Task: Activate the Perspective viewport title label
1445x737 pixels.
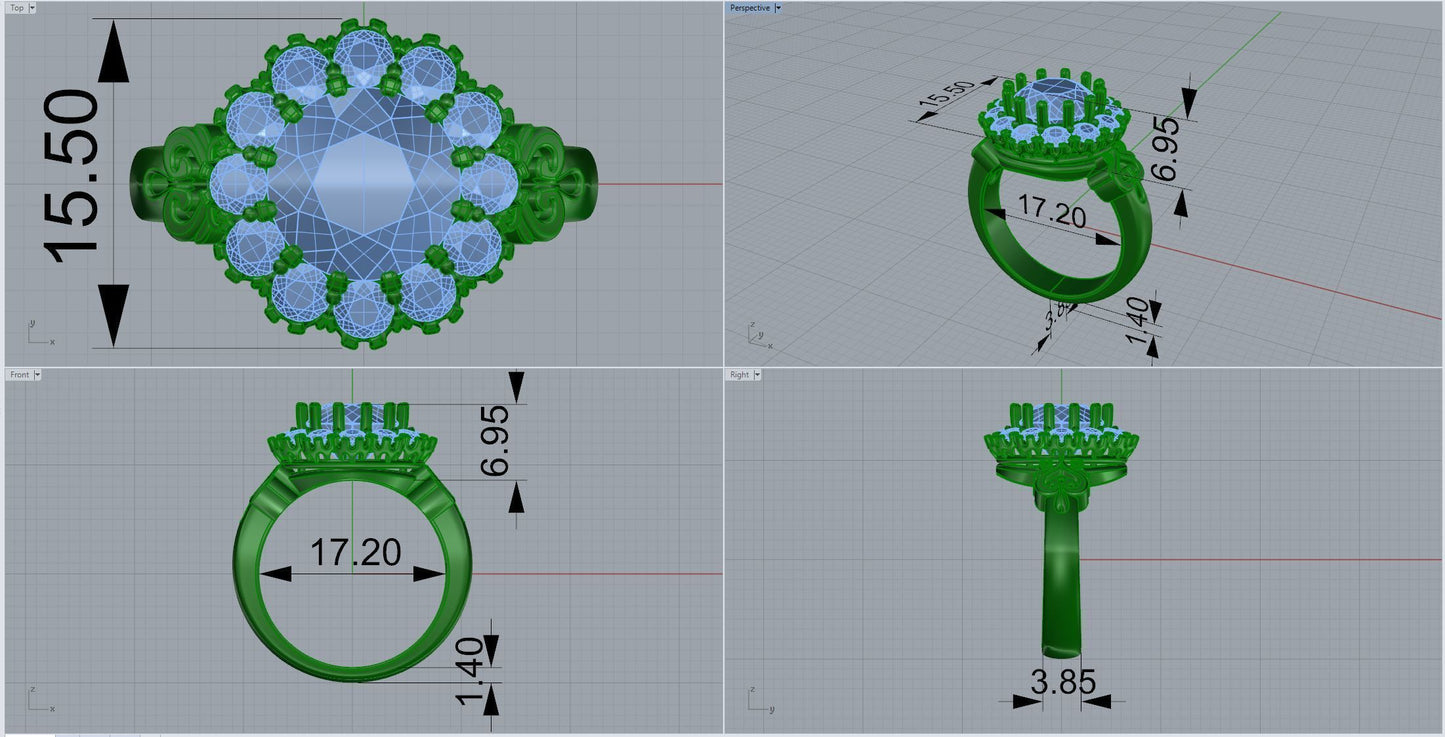Action: click(750, 7)
